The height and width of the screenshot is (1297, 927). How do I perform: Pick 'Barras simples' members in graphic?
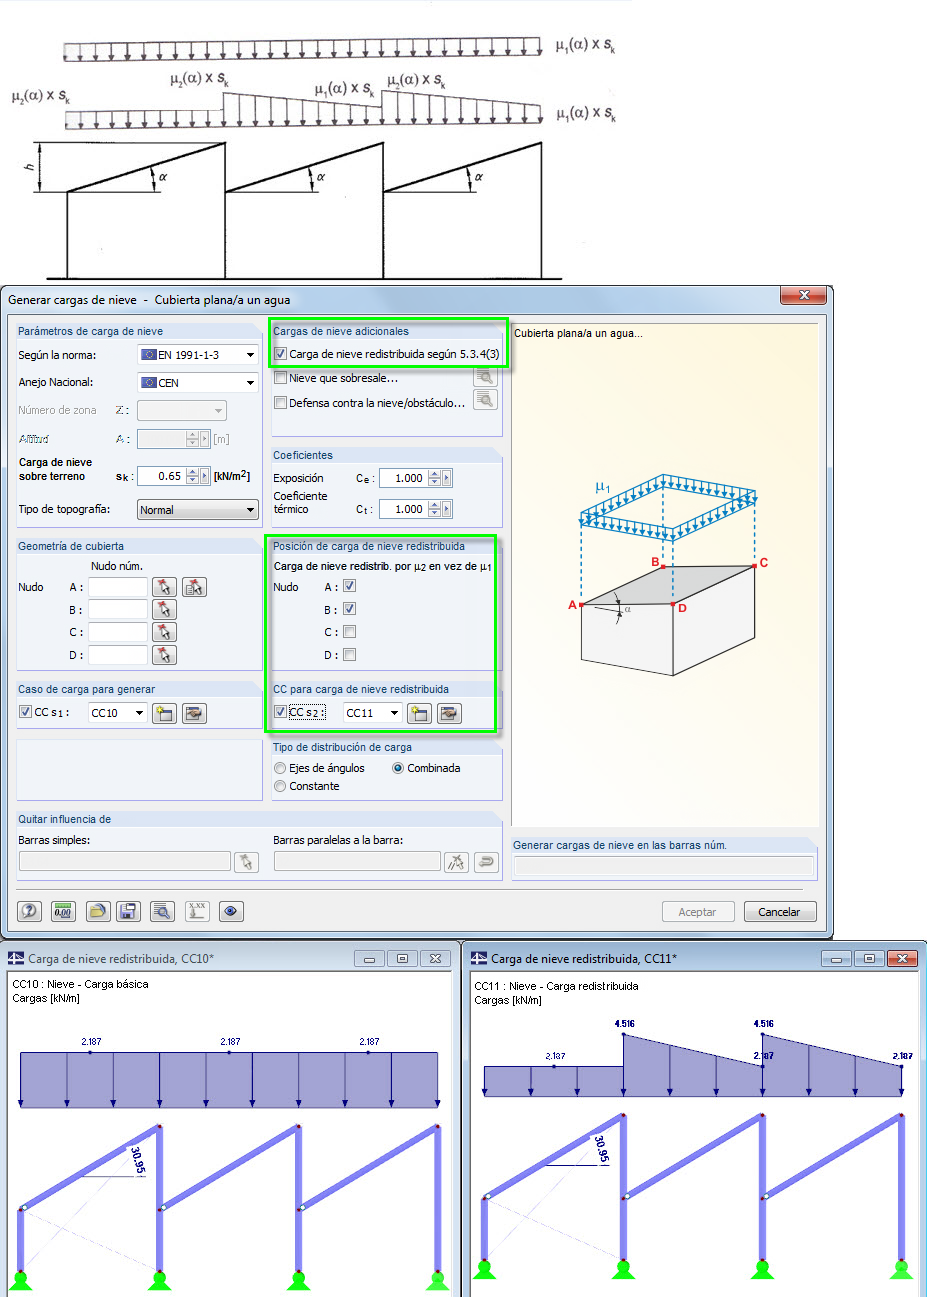click(246, 862)
